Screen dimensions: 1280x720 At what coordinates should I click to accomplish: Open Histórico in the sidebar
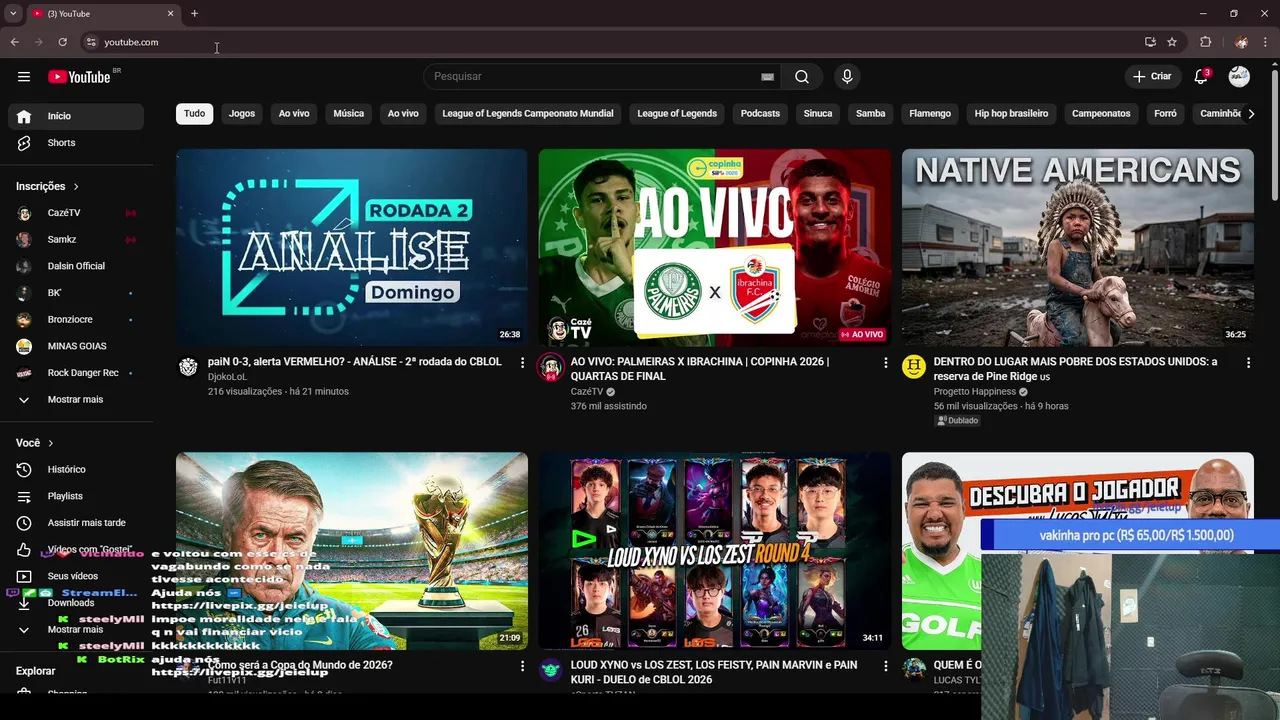76,469
